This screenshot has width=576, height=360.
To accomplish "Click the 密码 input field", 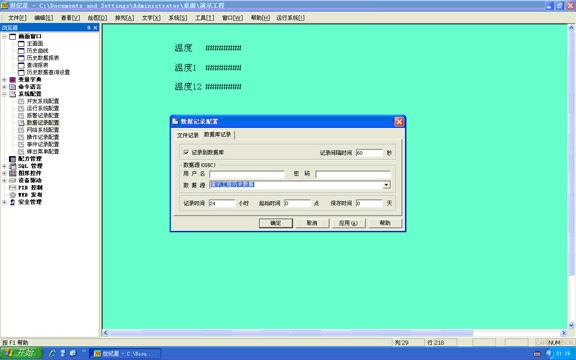I will tap(353, 174).
